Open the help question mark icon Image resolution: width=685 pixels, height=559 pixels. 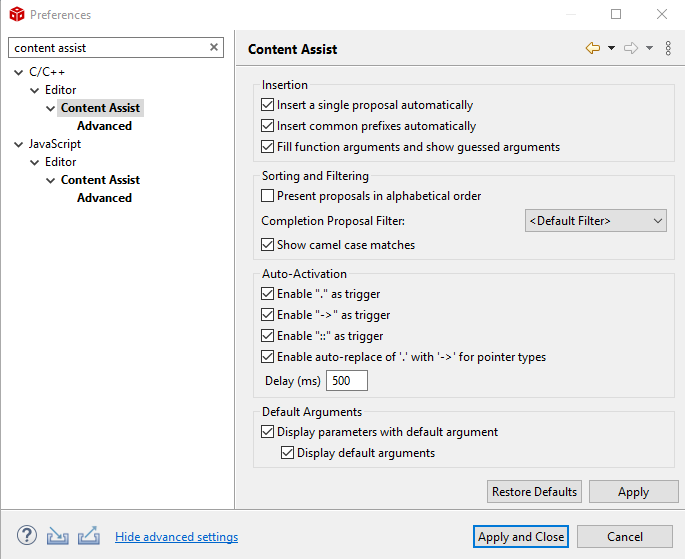pyautogui.click(x=27, y=536)
